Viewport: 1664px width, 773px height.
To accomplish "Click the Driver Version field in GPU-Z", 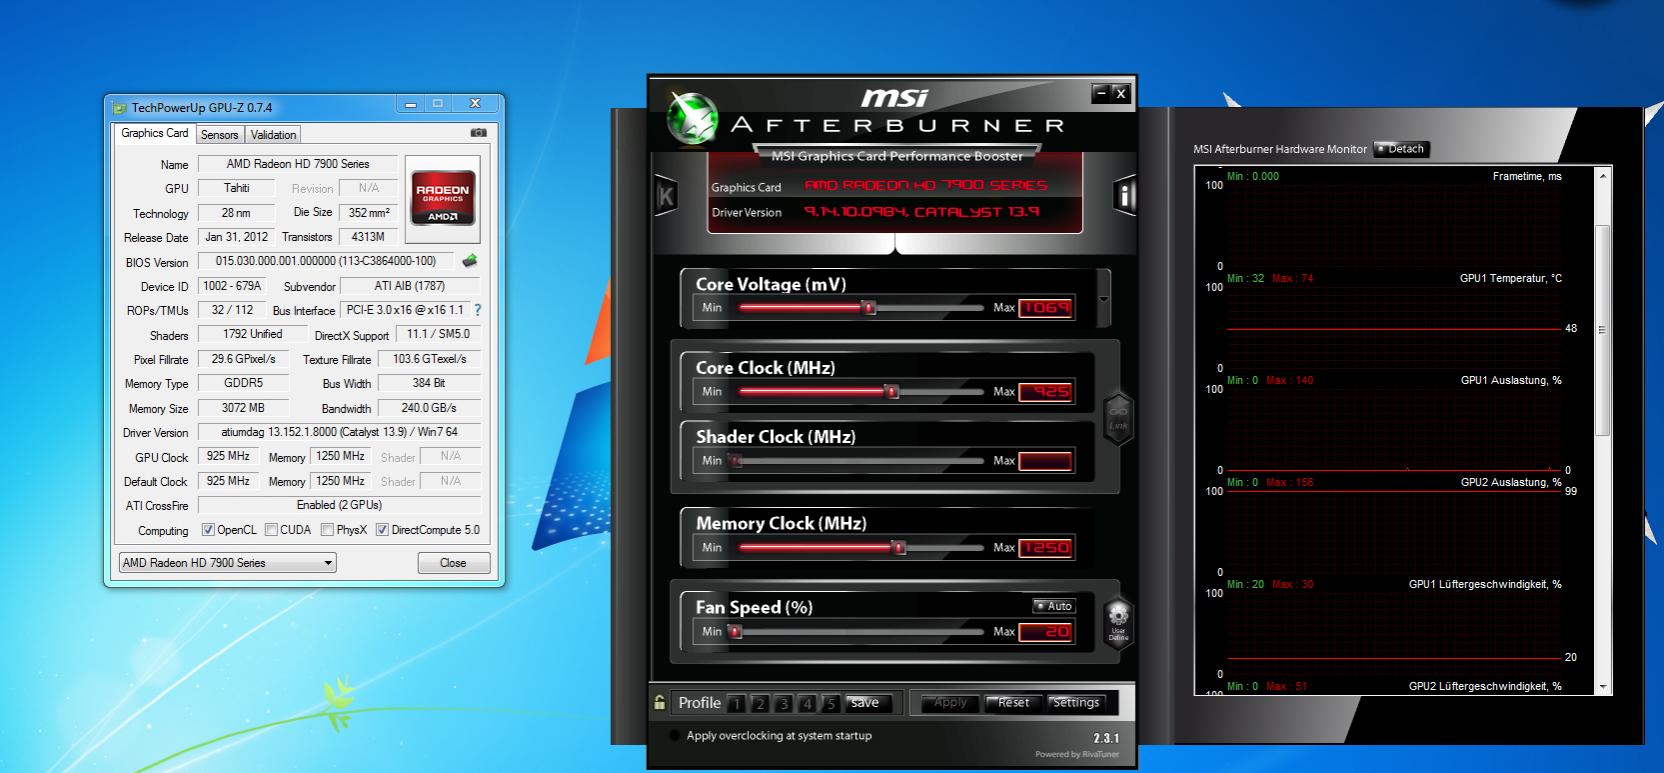I will (339, 432).
